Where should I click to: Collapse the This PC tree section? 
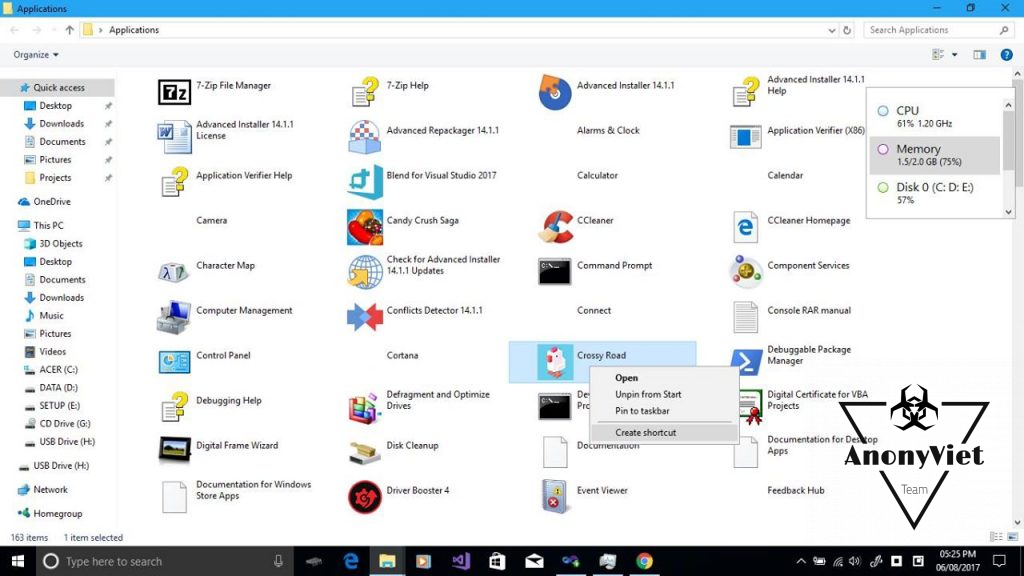point(14,225)
